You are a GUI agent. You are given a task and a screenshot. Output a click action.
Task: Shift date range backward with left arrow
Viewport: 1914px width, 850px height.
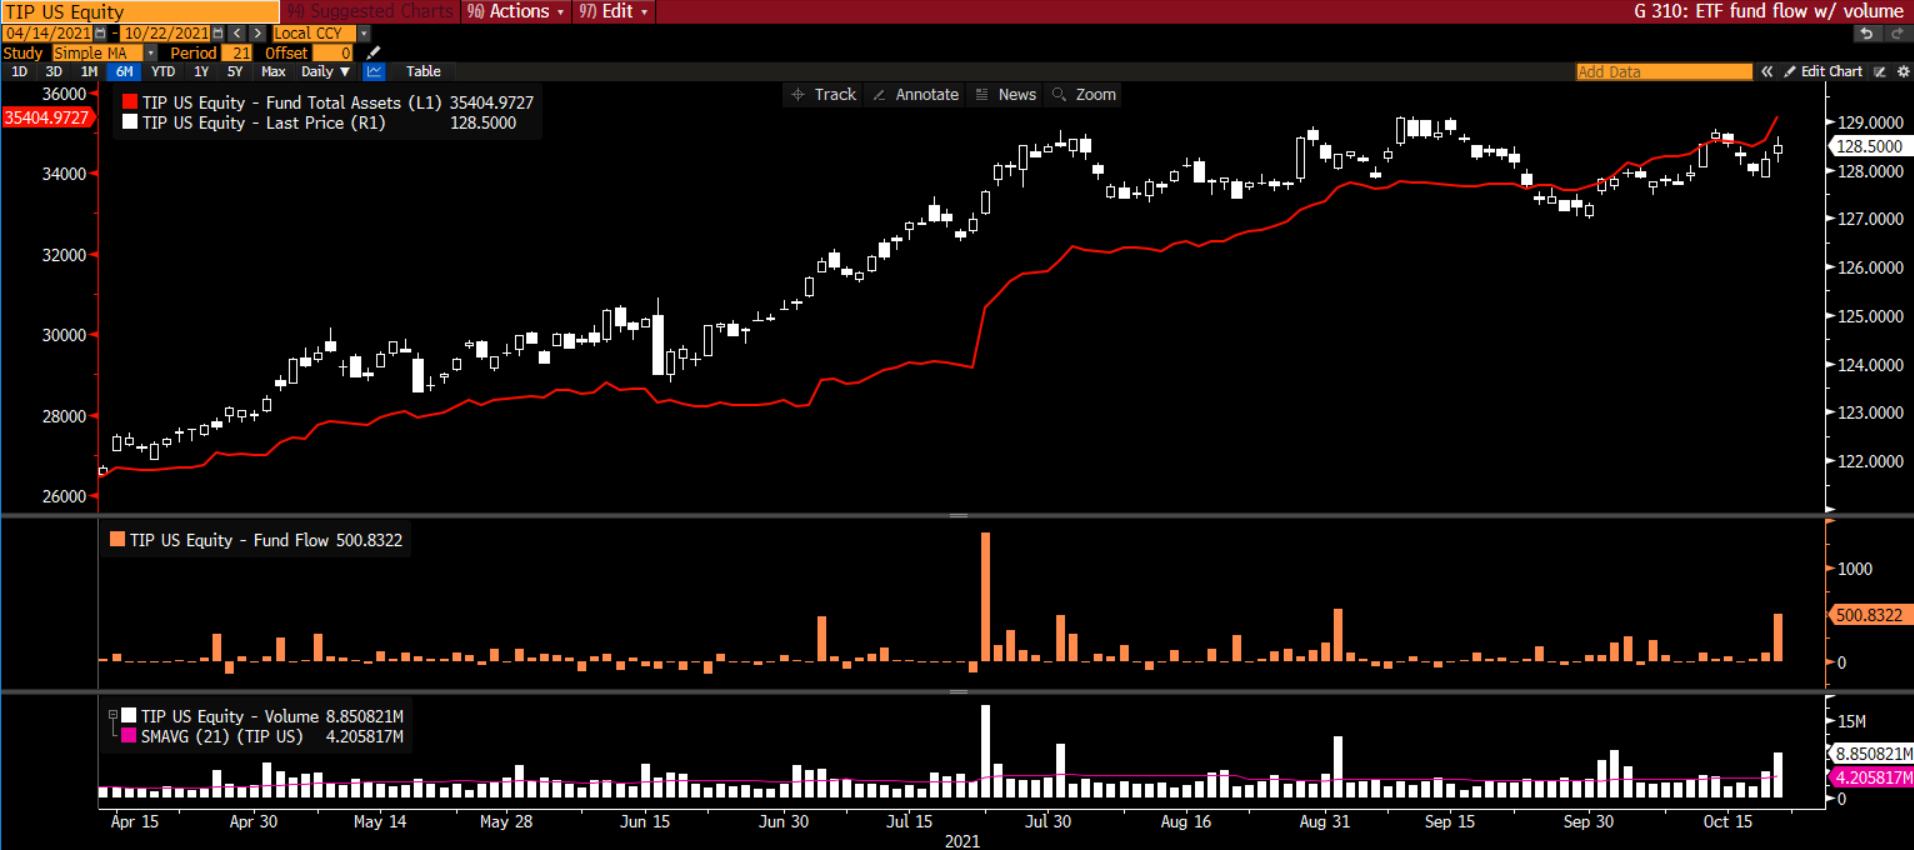[x=237, y=33]
